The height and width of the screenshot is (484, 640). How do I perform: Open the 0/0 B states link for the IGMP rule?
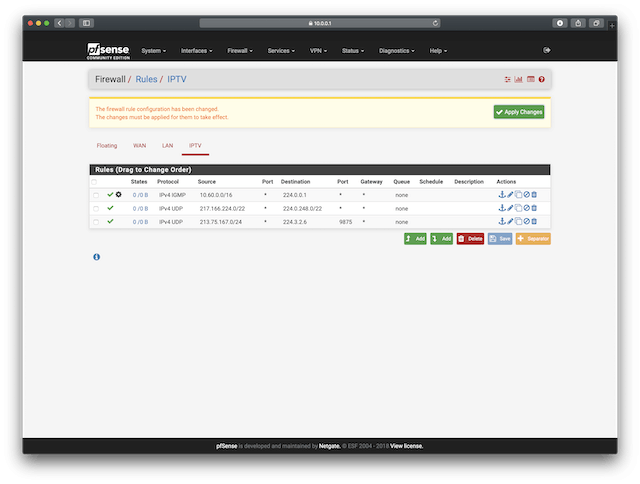pos(140,195)
